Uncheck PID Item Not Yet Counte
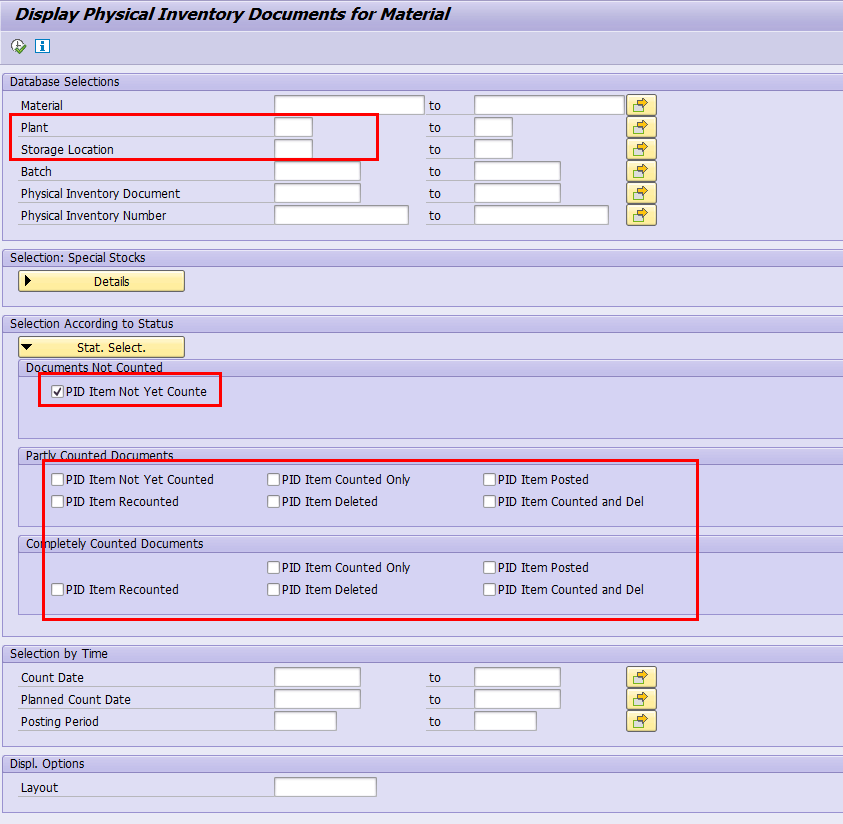 pos(57,391)
